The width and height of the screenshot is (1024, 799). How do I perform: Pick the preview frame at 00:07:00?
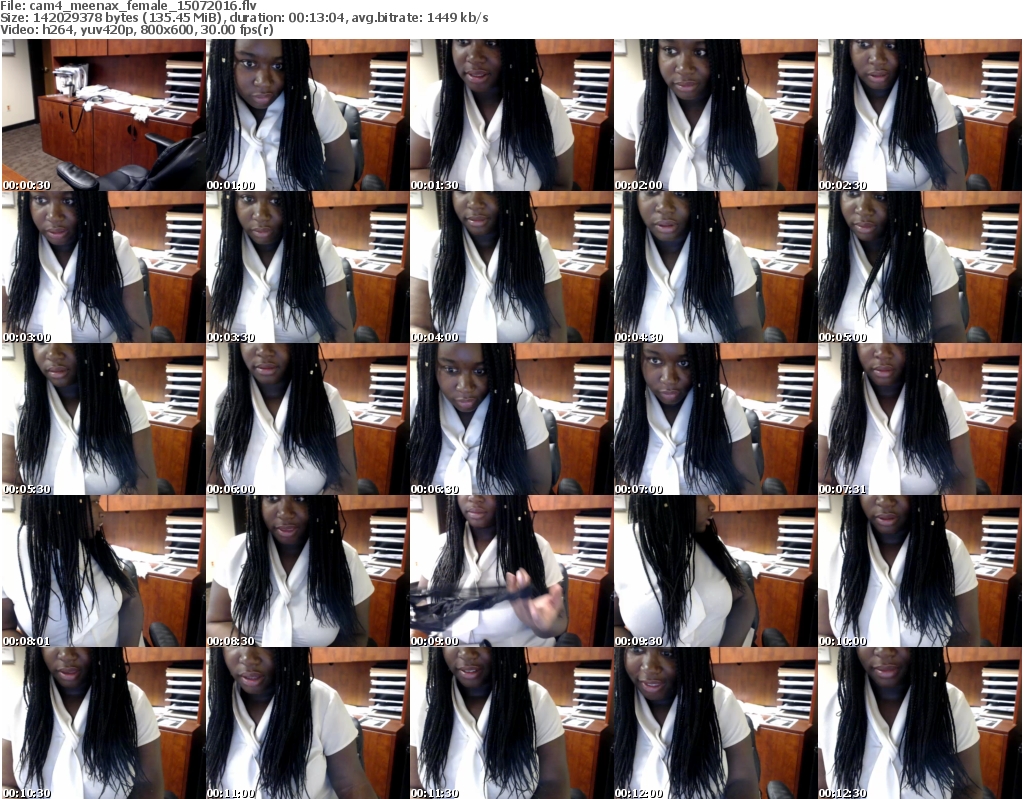click(715, 419)
